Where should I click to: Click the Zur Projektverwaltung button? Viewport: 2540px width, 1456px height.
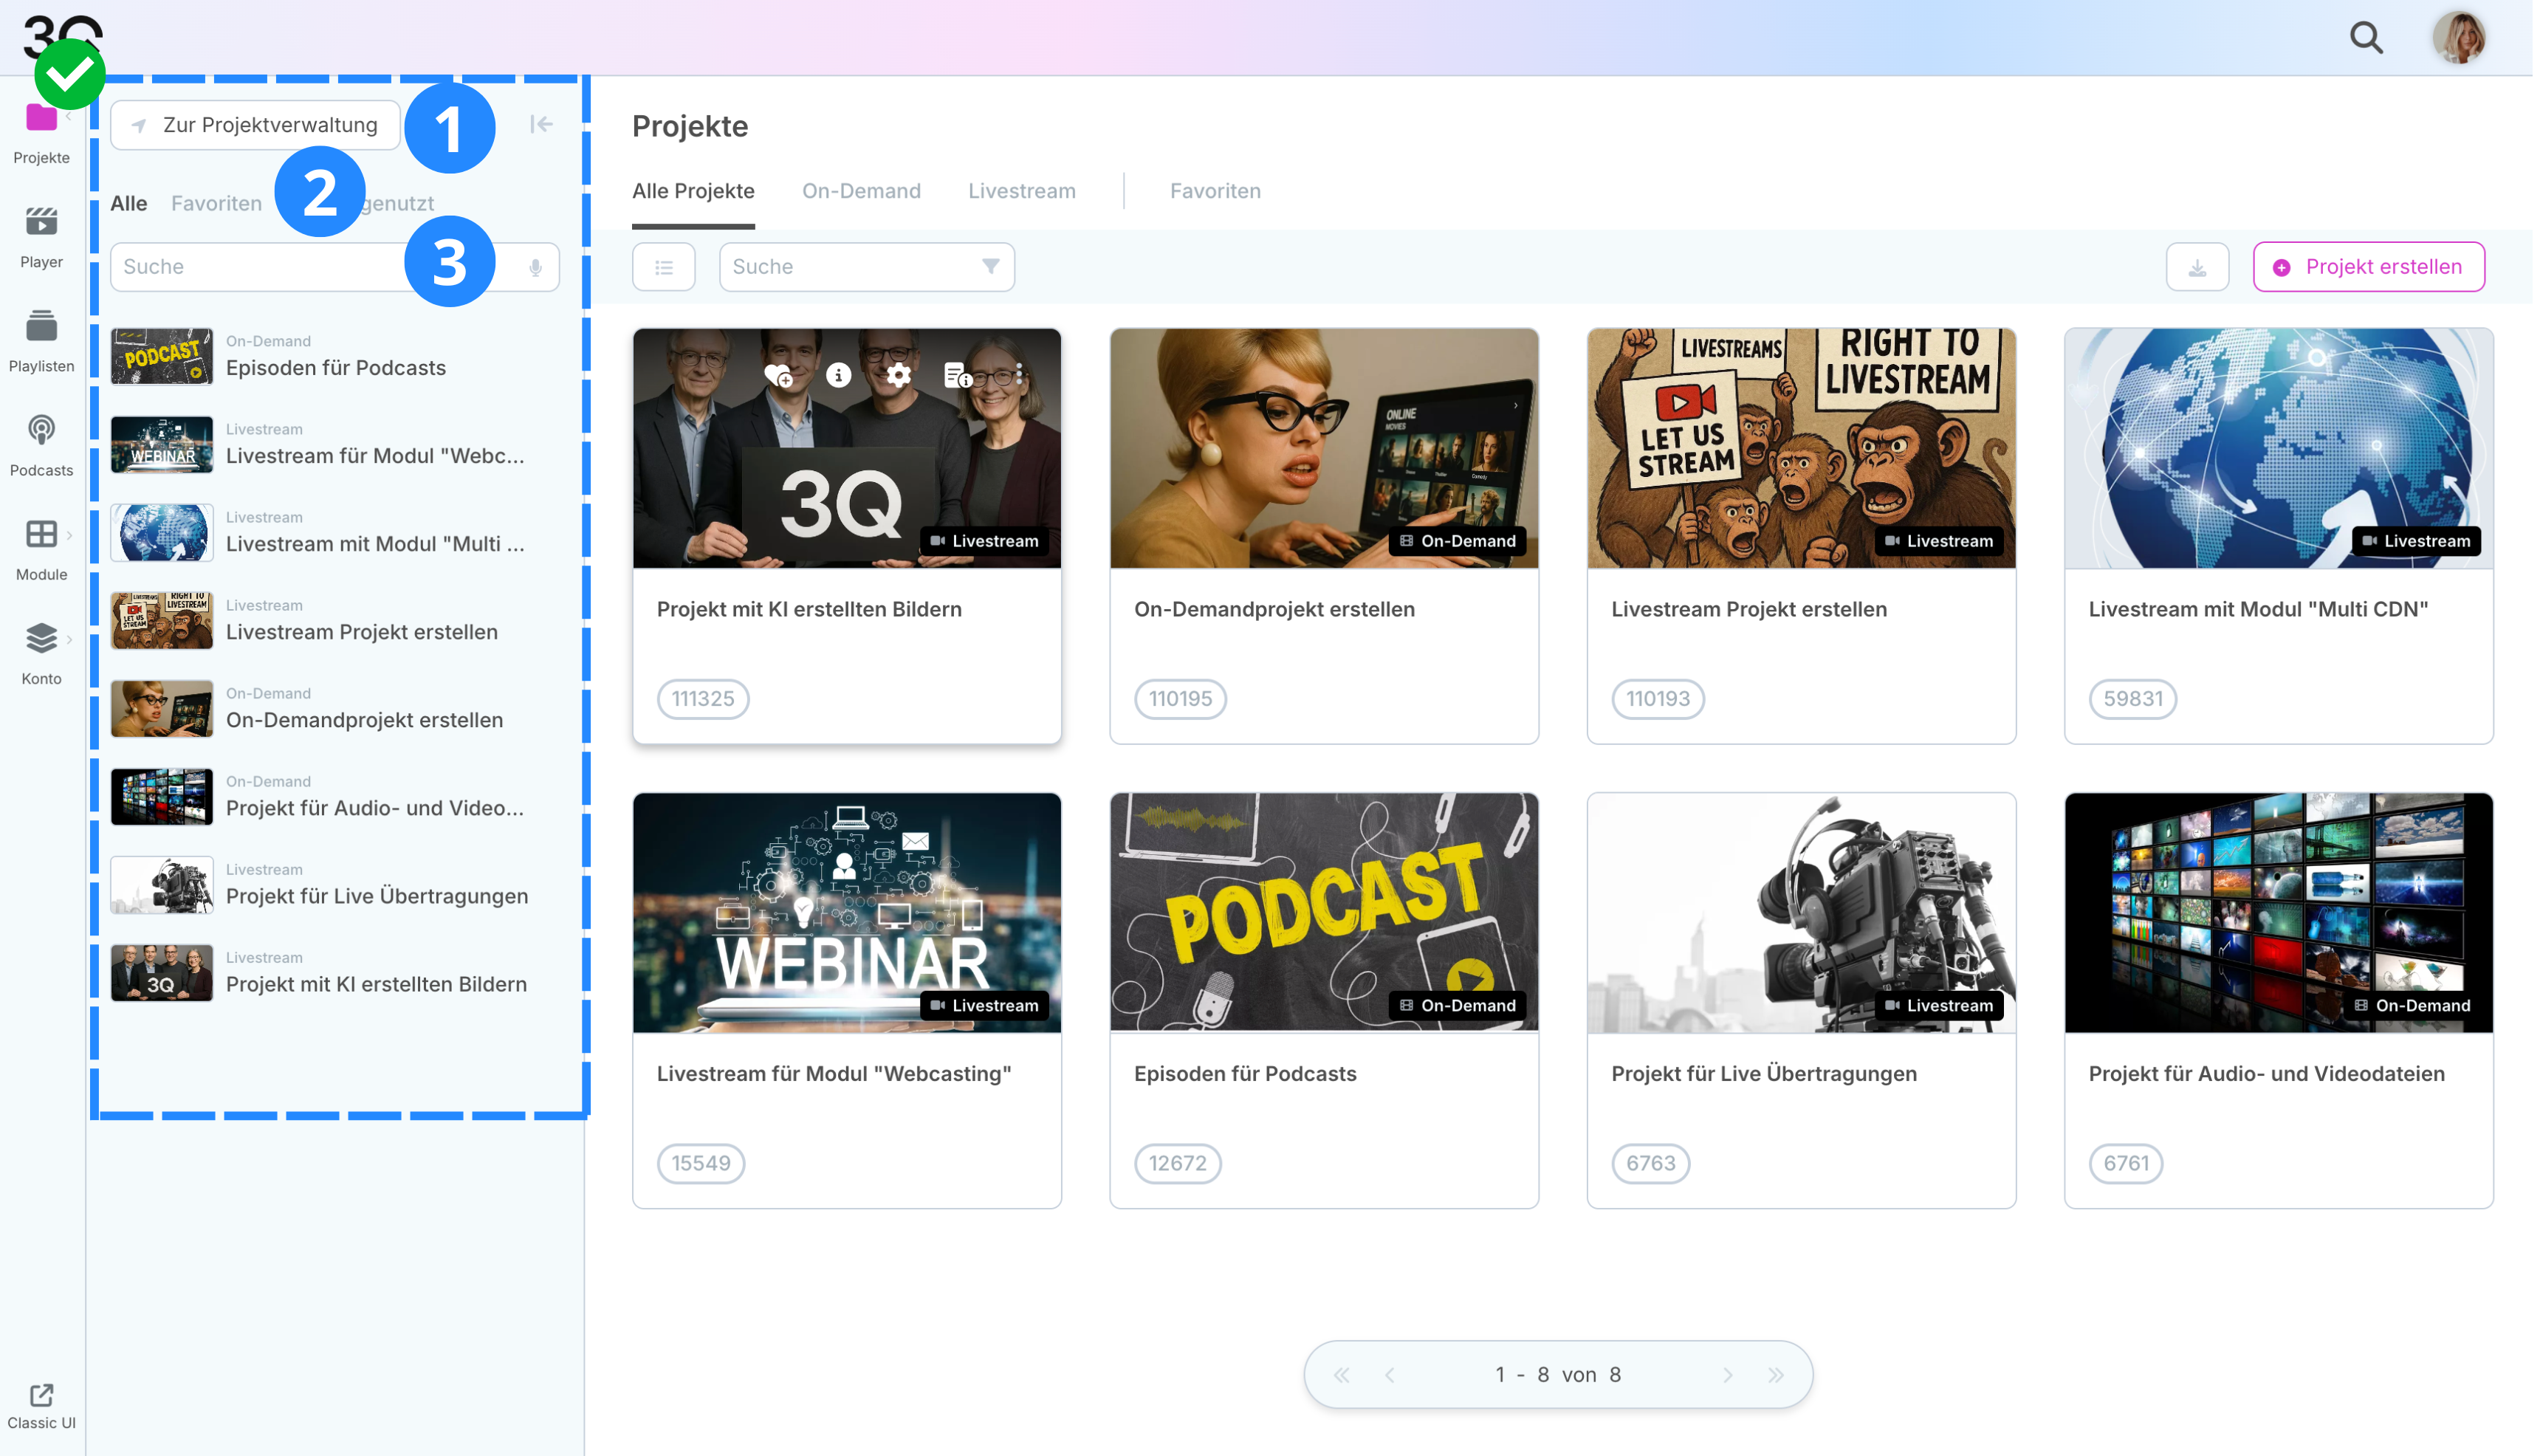[x=256, y=126]
